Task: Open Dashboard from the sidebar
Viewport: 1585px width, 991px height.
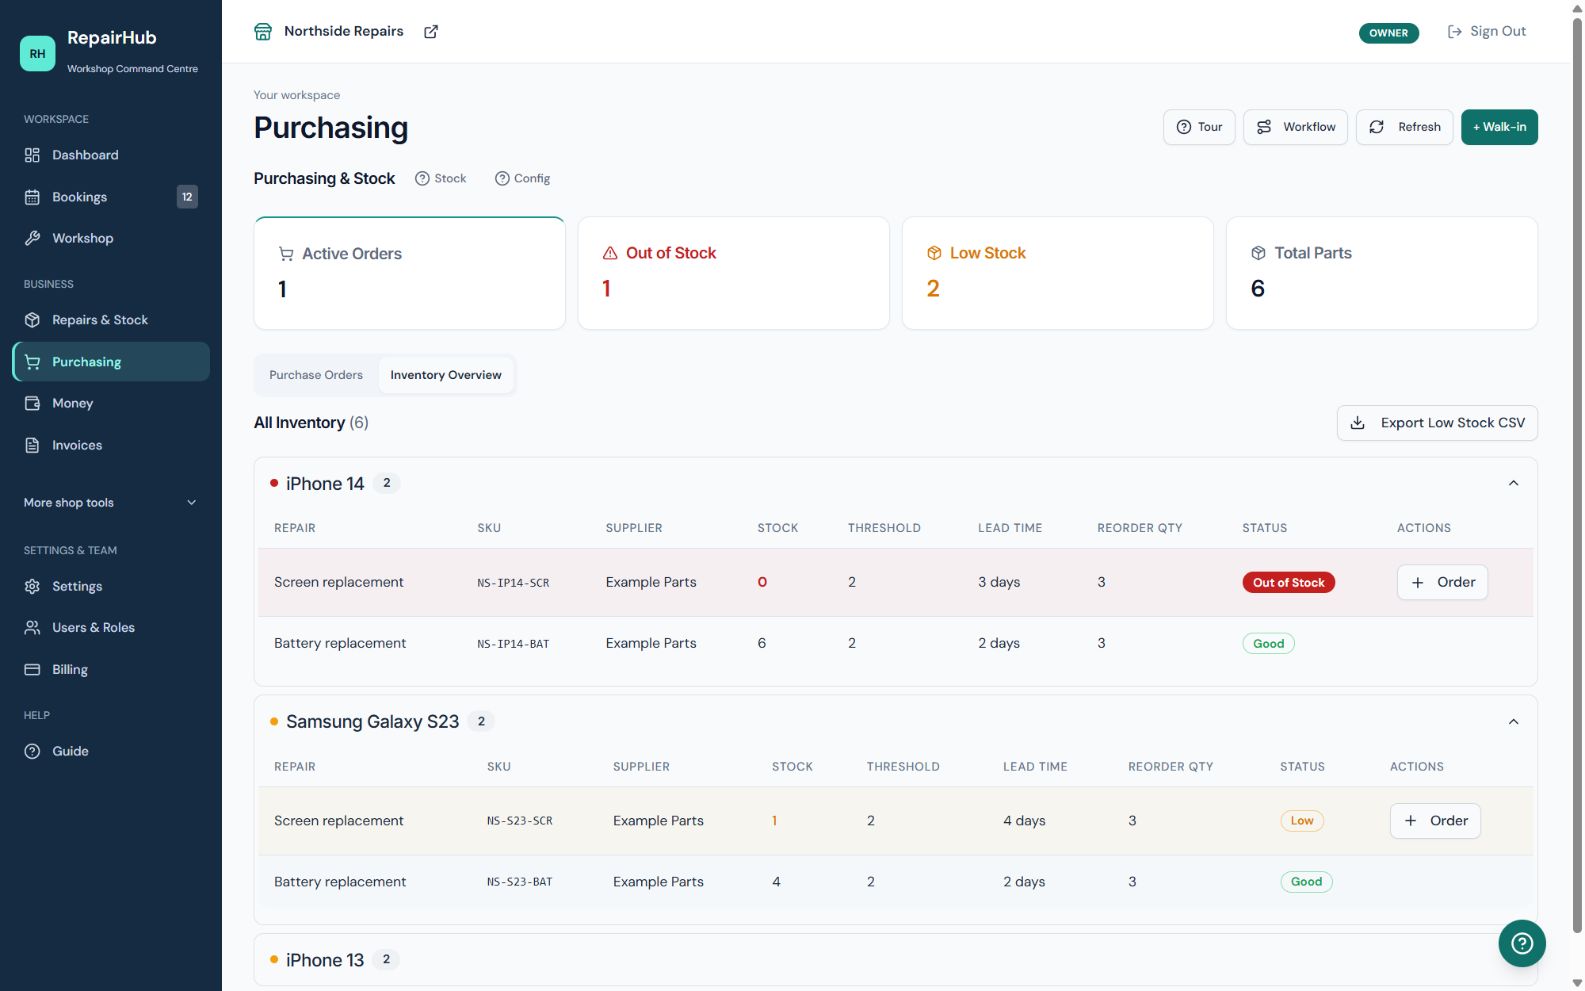Action: click(x=111, y=155)
